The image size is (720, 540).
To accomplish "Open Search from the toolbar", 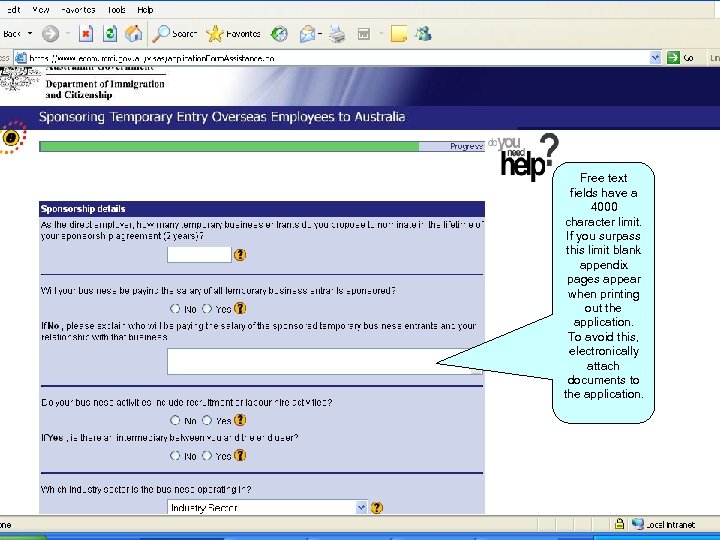I will coord(174,34).
